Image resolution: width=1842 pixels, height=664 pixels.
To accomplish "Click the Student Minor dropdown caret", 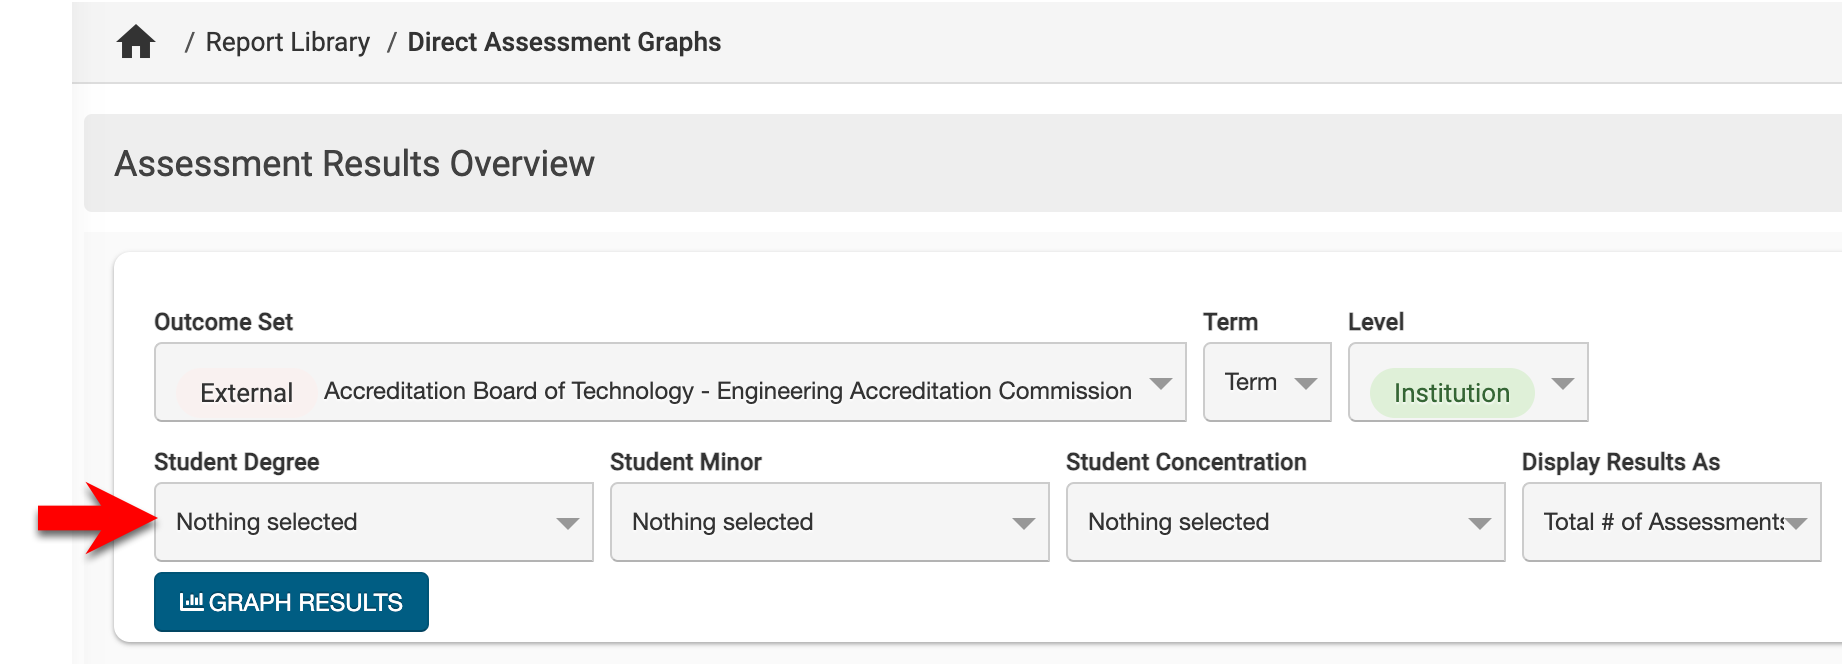I will [1023, 524].
